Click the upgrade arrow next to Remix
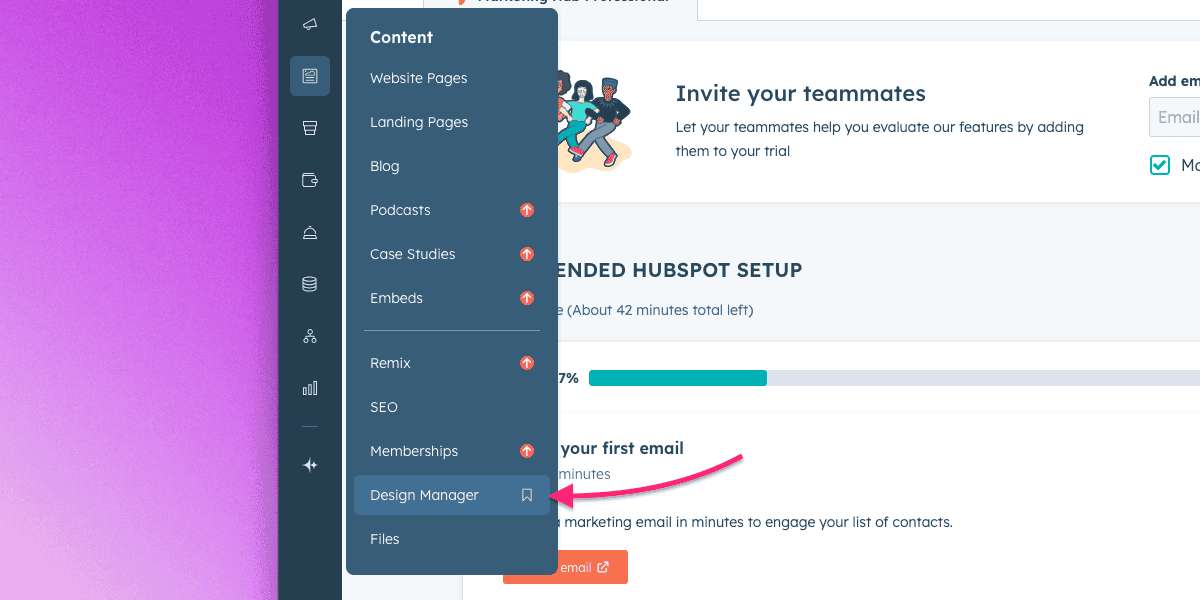The height and width of the screenshot is (600, 1200). pyautogui.click(x=526, y=363)
